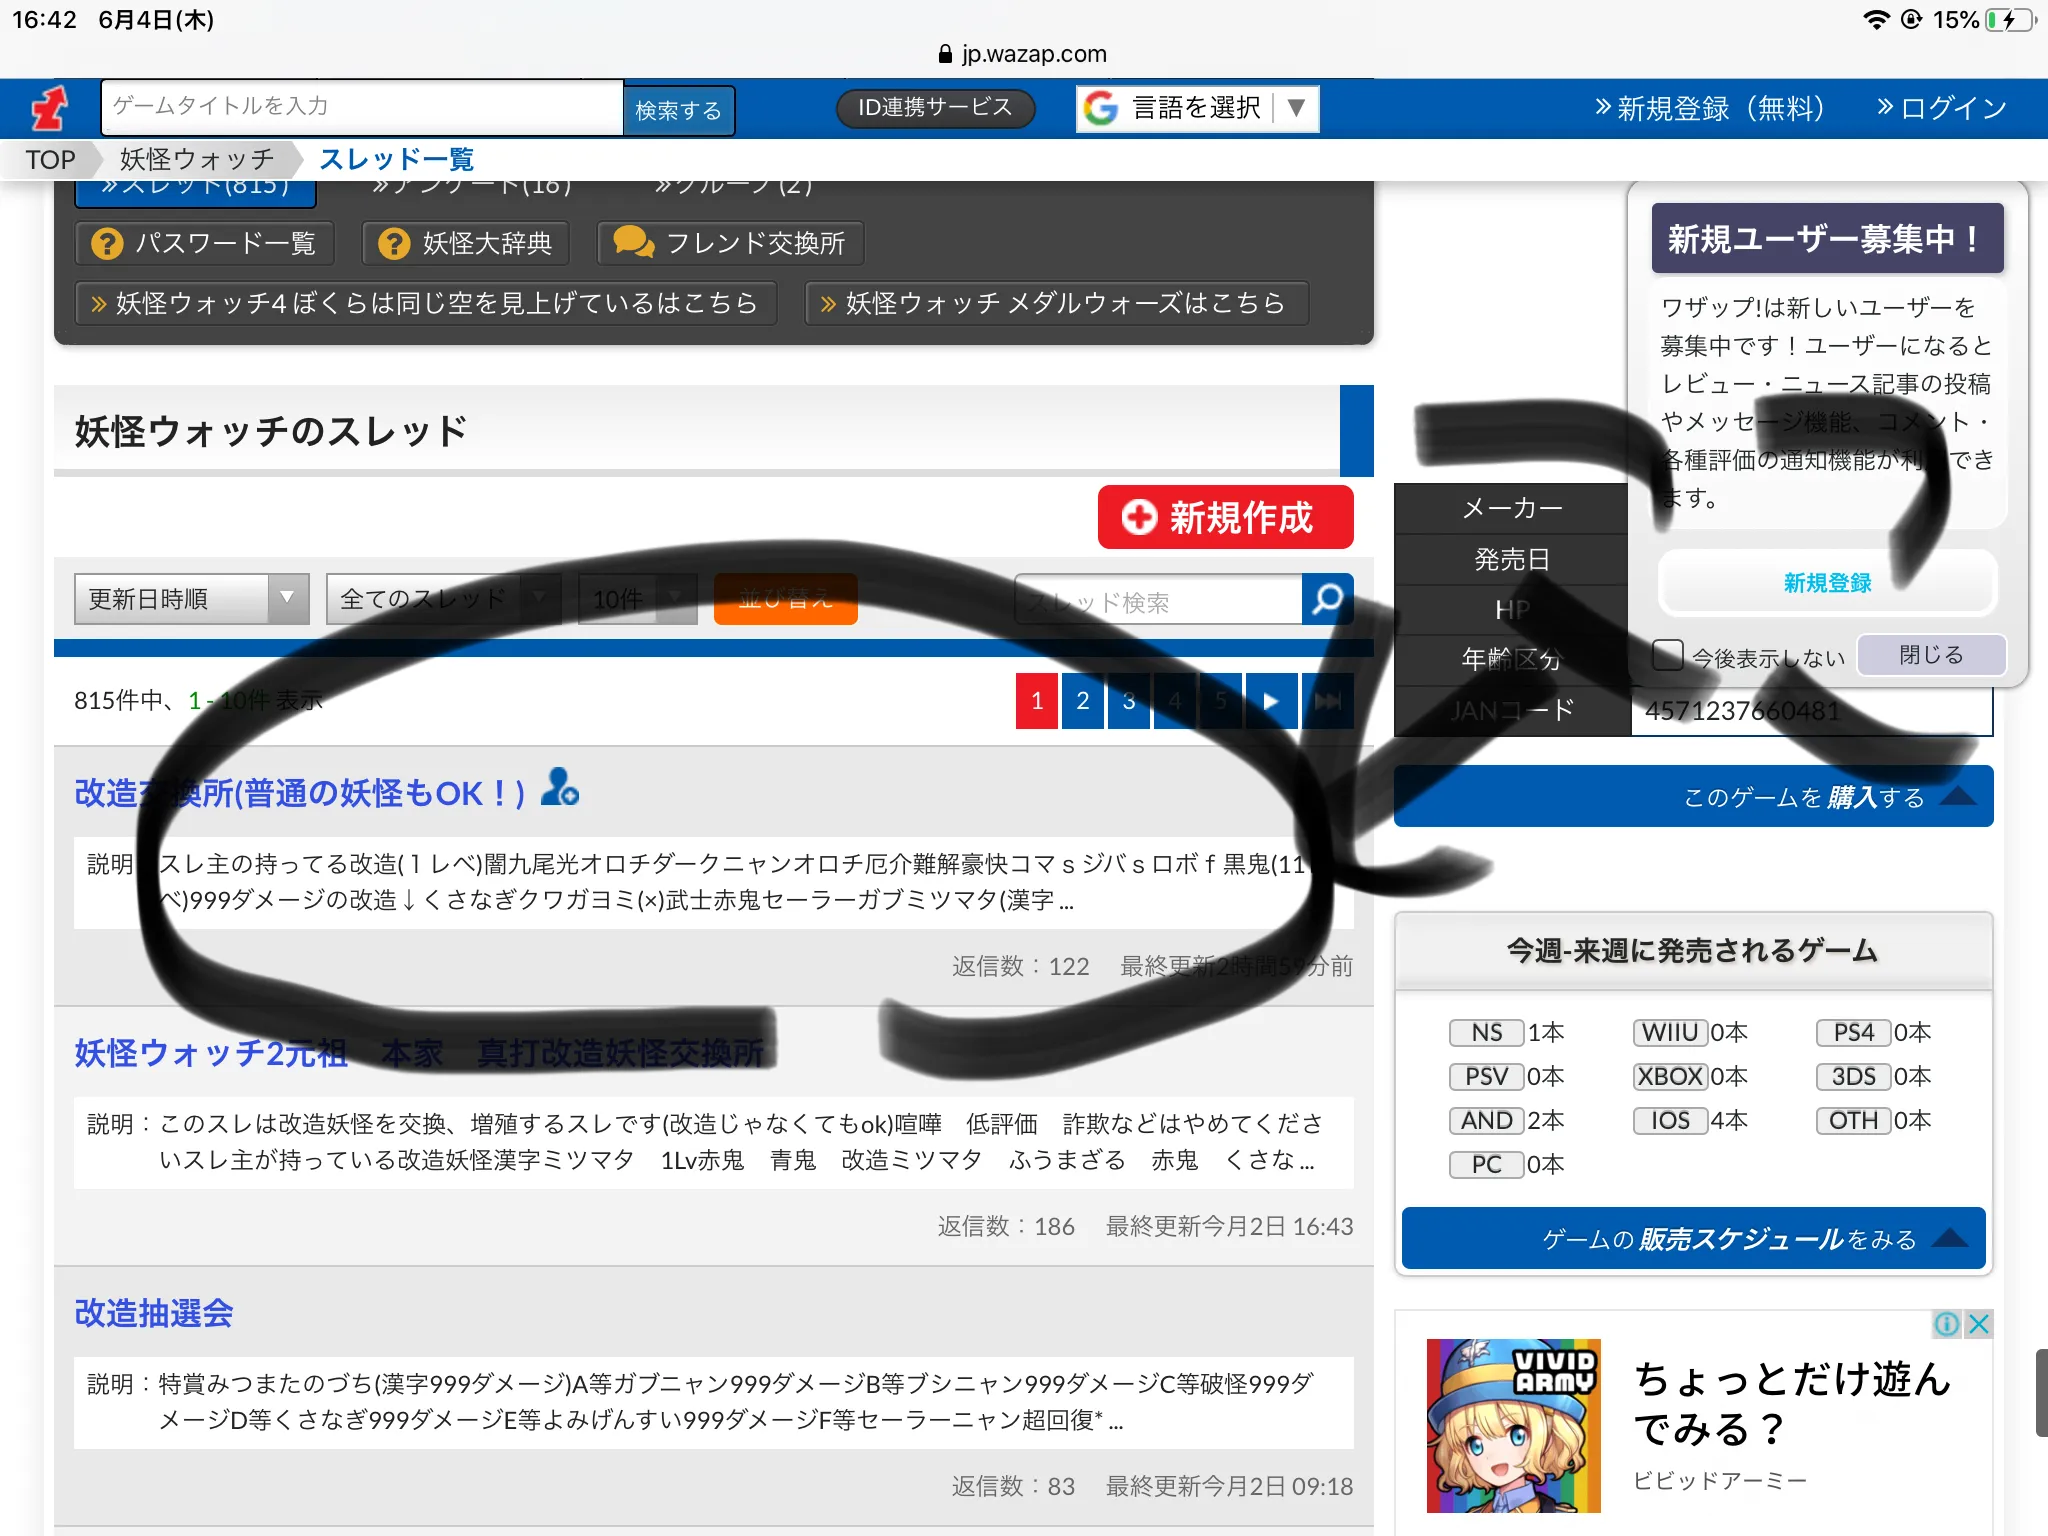The height and width of the screenshot is (1536, 2048).
Task: Click the フレンド交換所 chat bubble icon
Action: coord(633,242)
